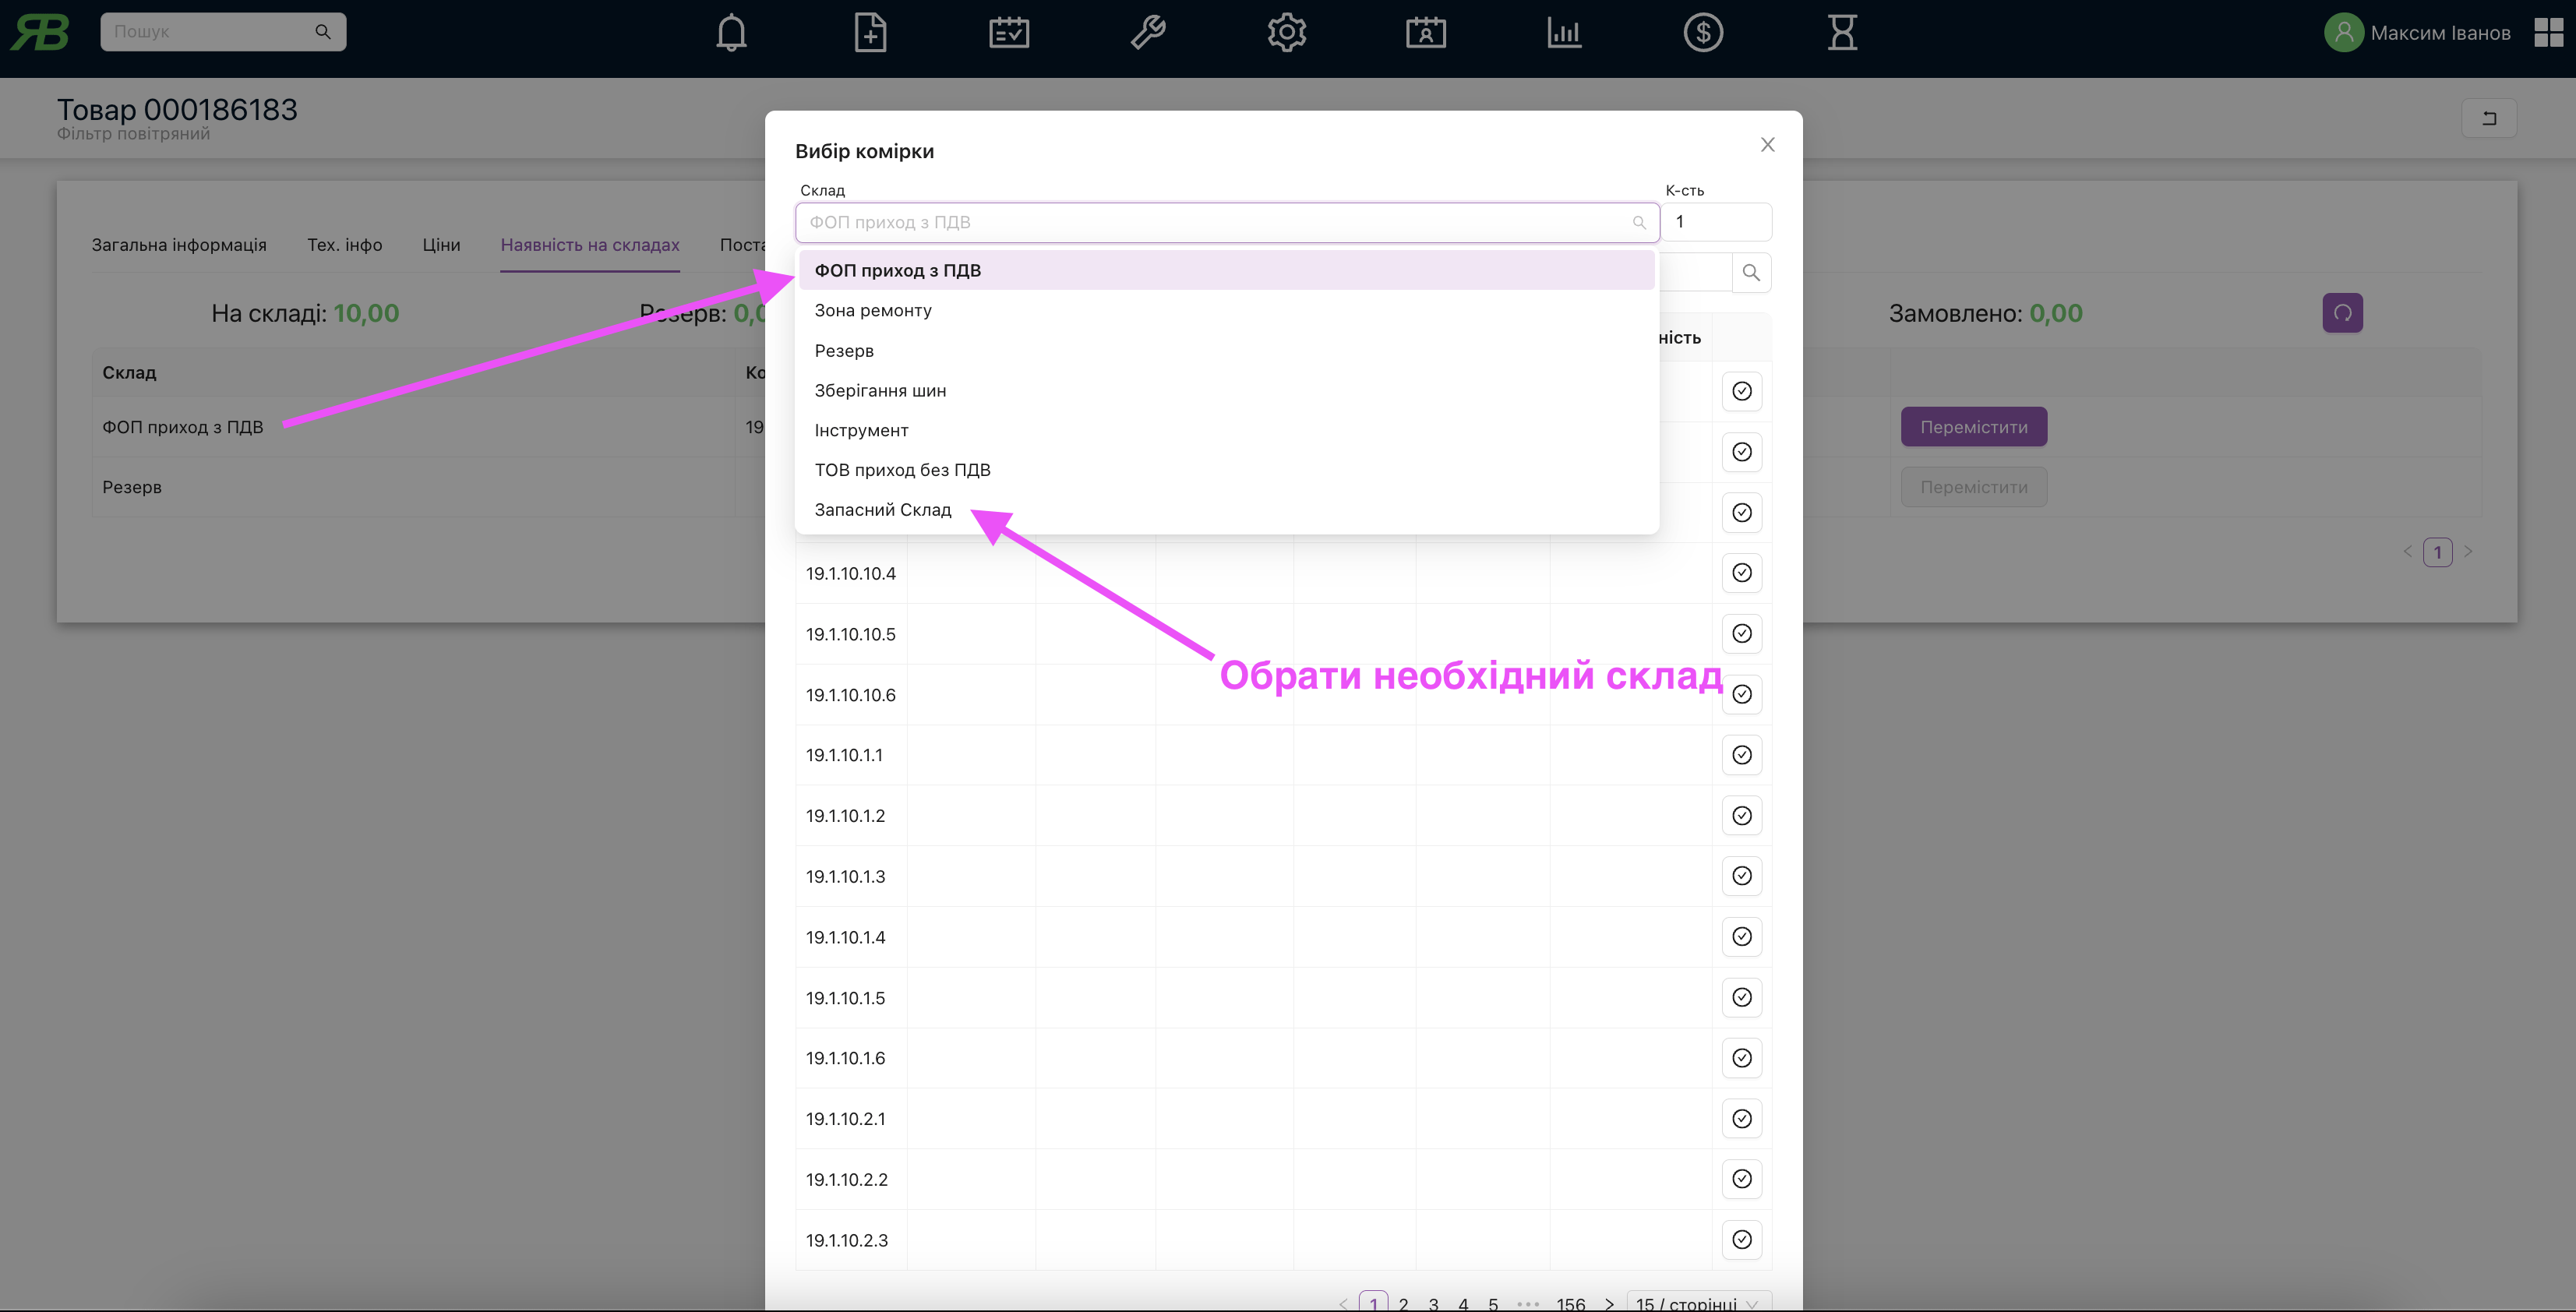The width and height of the screenshot is (2576, 1312).
Task: Pick 'ТОВ приход без ПДВ' option
Action: (902, 470)
